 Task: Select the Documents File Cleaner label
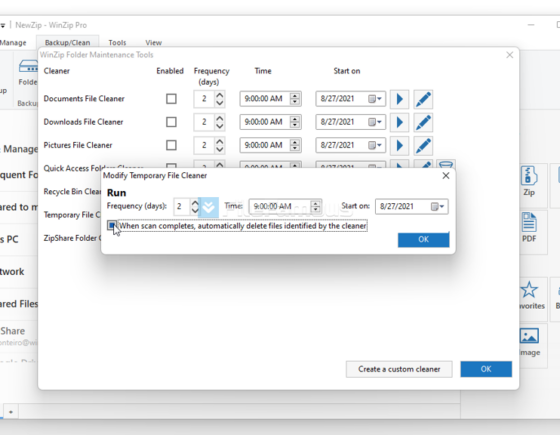(84, 99)
